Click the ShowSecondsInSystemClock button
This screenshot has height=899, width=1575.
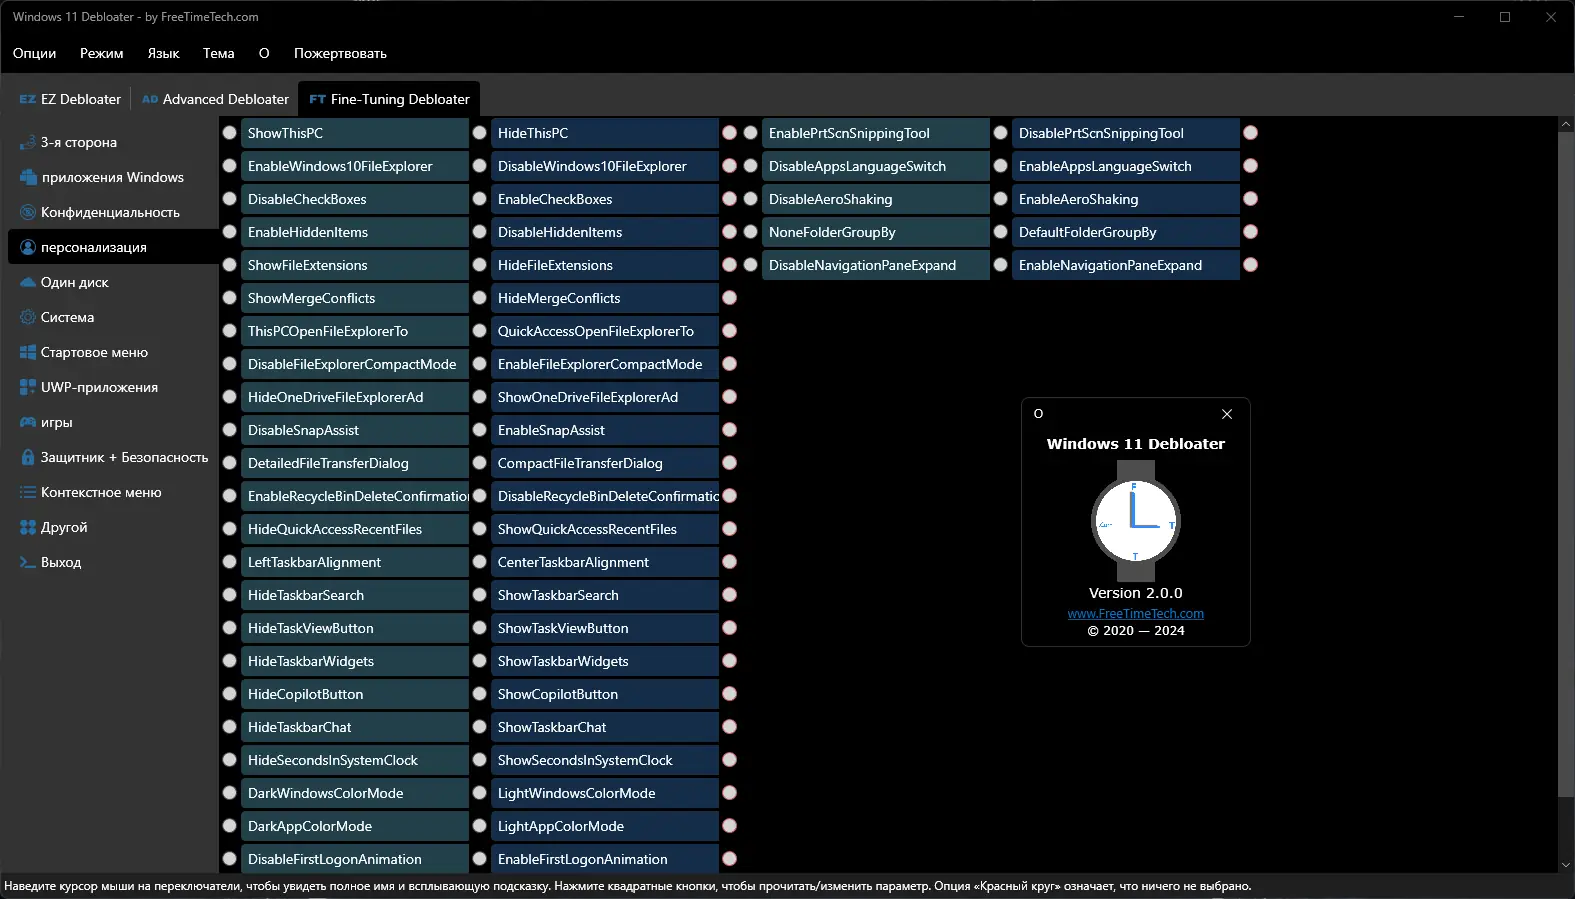point(605,760)
